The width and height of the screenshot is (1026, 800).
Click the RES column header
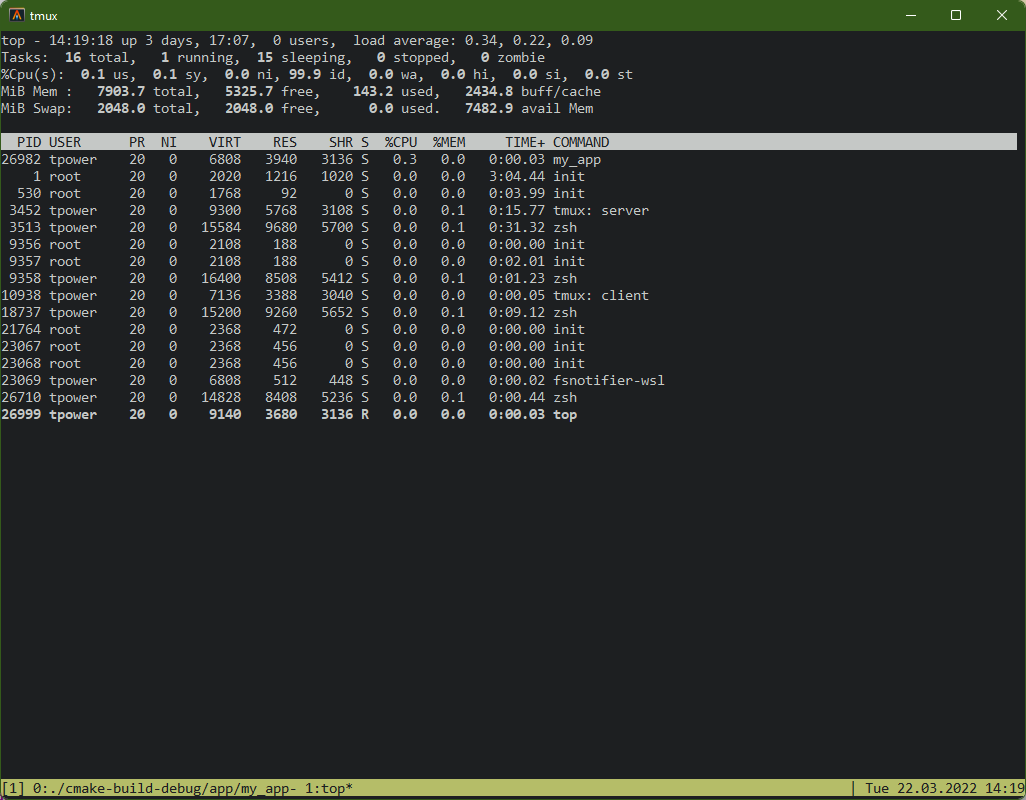284,141
